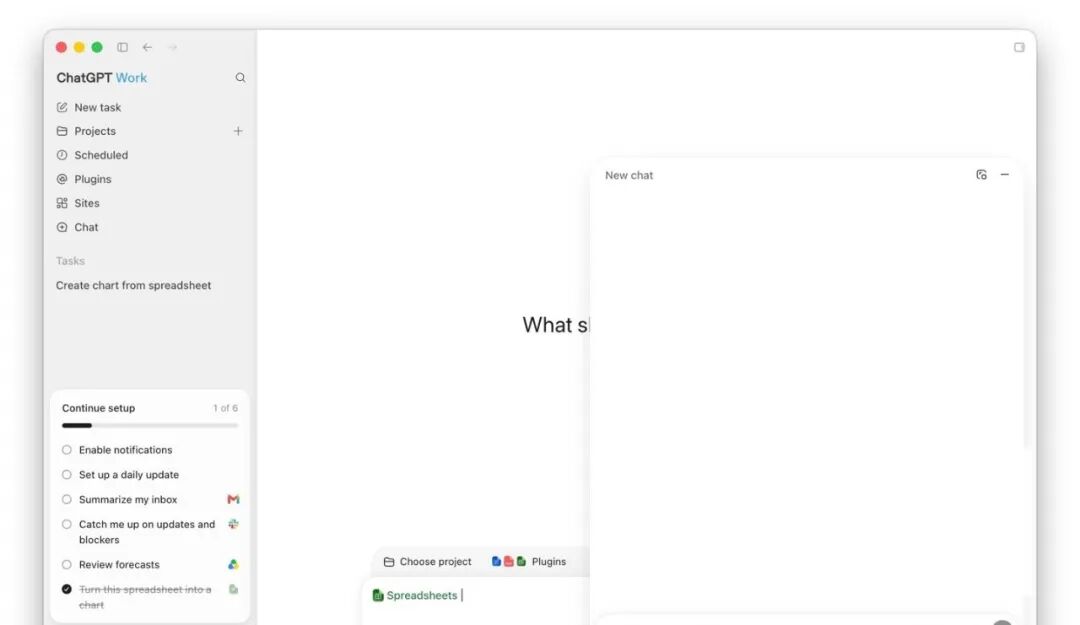Screen dimensions: 1080x625
Task: Click the New chat title text
Action: pos(629,175)
